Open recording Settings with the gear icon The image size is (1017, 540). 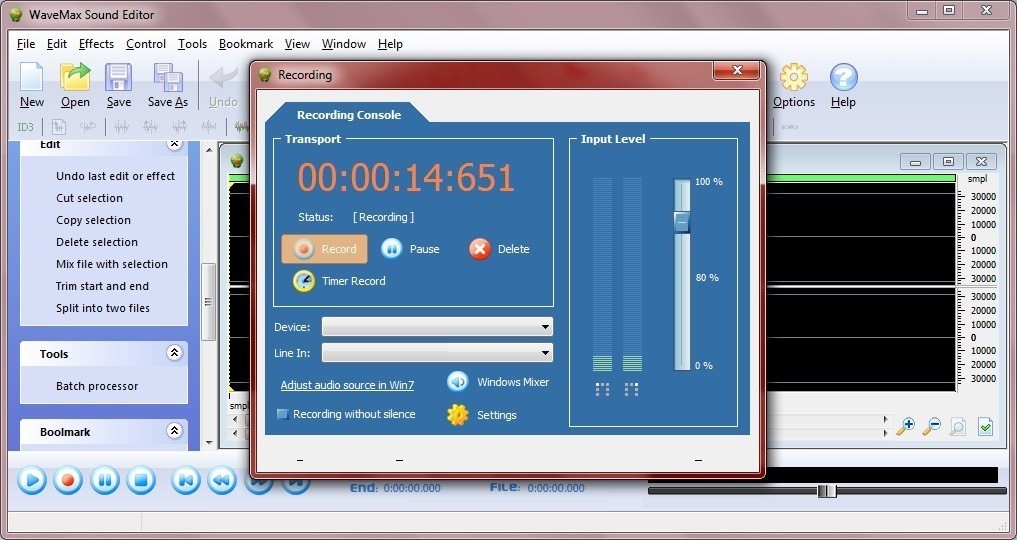[x=482, y=415]
